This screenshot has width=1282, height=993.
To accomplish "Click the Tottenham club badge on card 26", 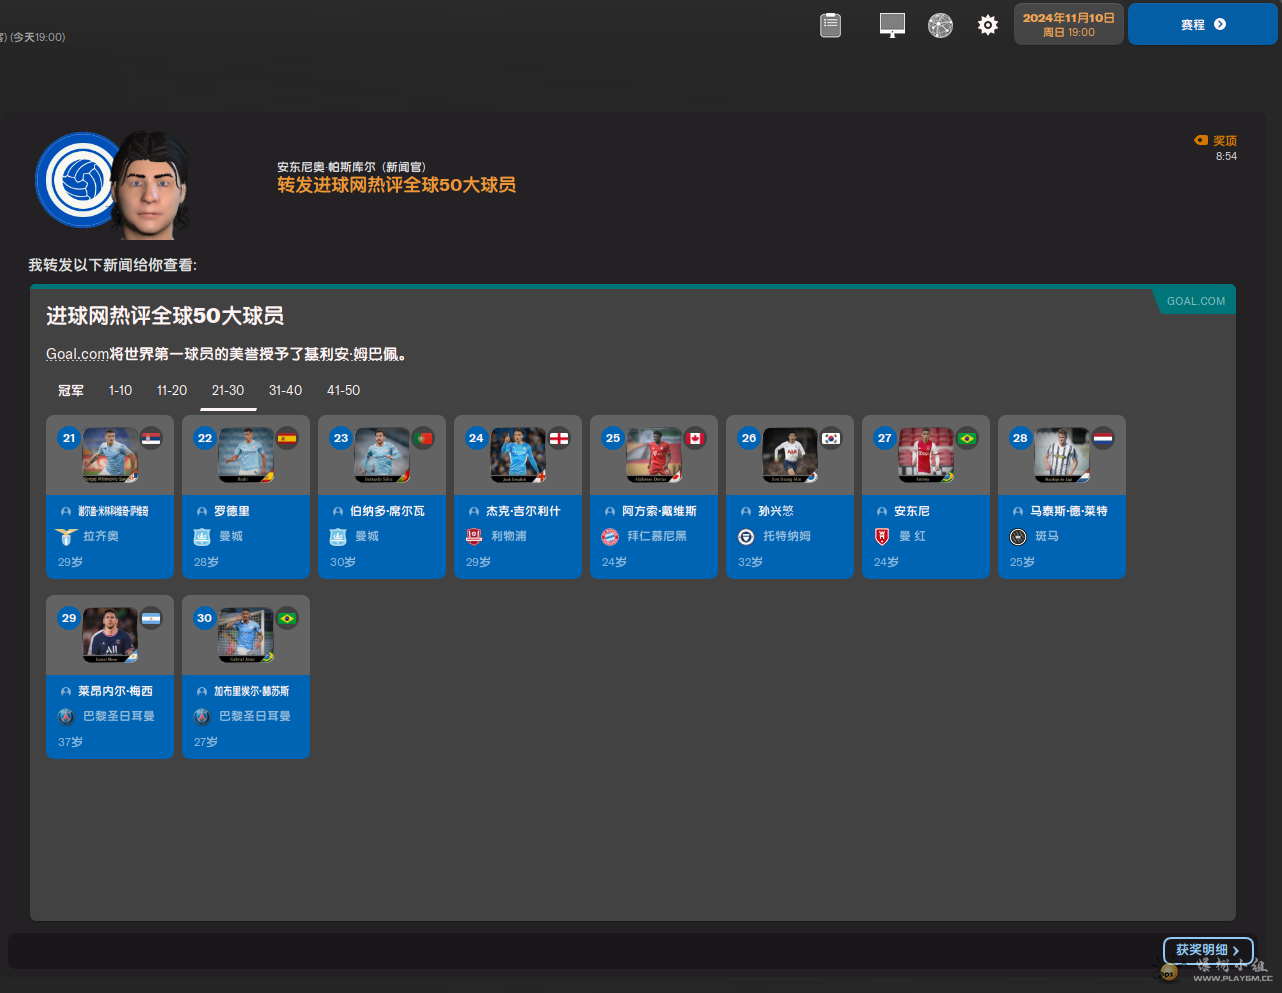I will (746, 537).
